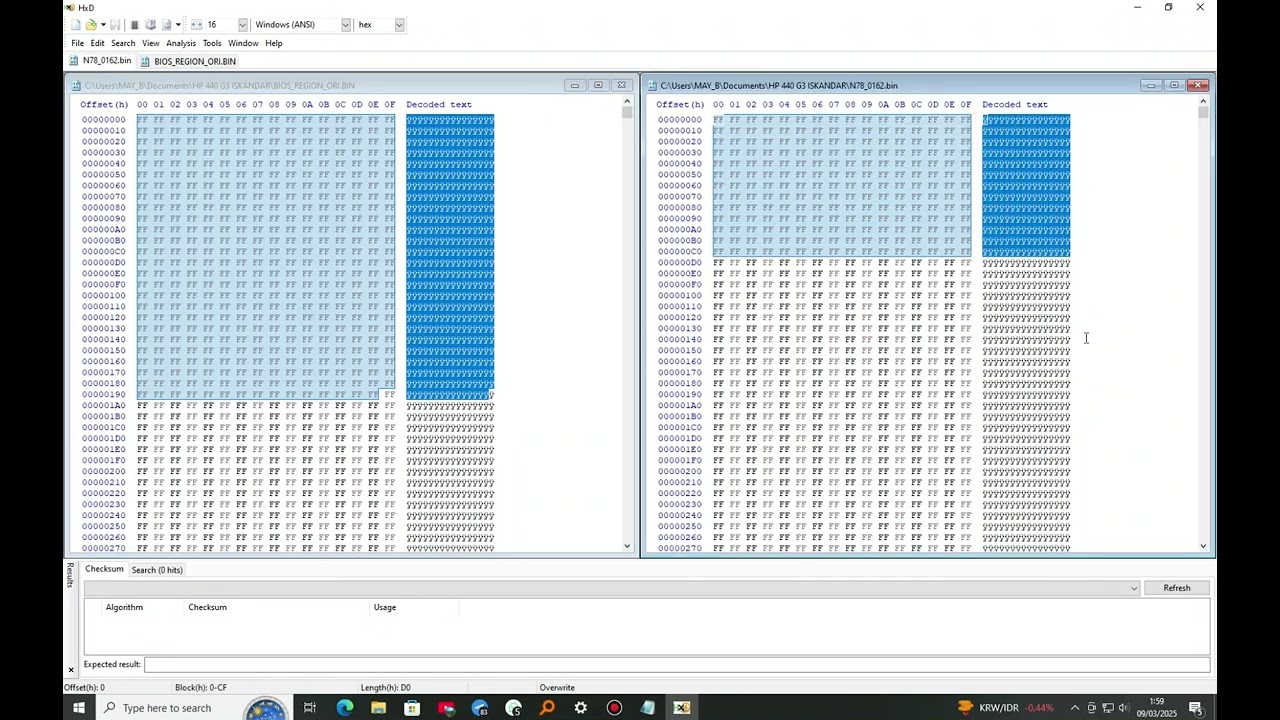Close the results panel with X icon
This screenshot has width=1280, height=720.
(x=70, y=669)
